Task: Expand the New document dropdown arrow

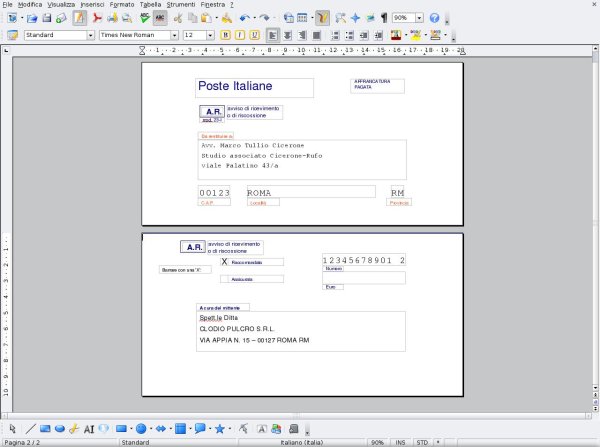Action: (22, 18)
